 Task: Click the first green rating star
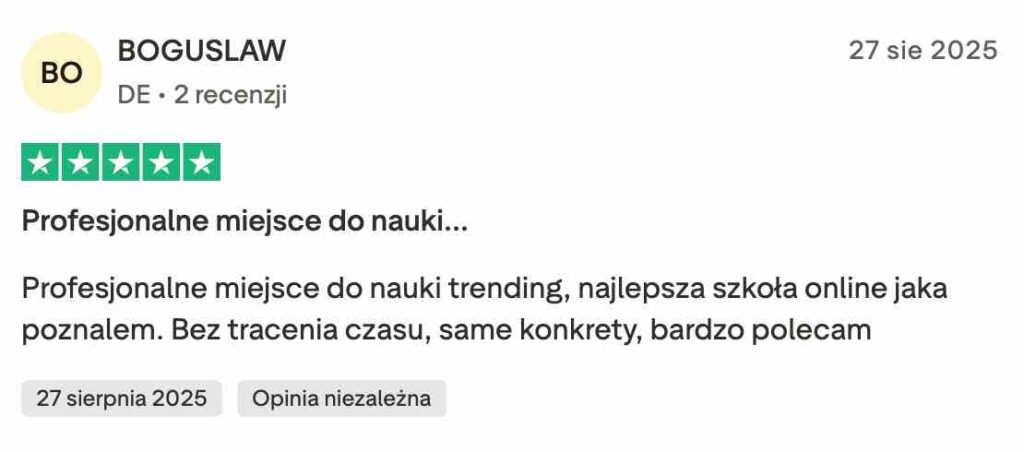click(40, 162)
